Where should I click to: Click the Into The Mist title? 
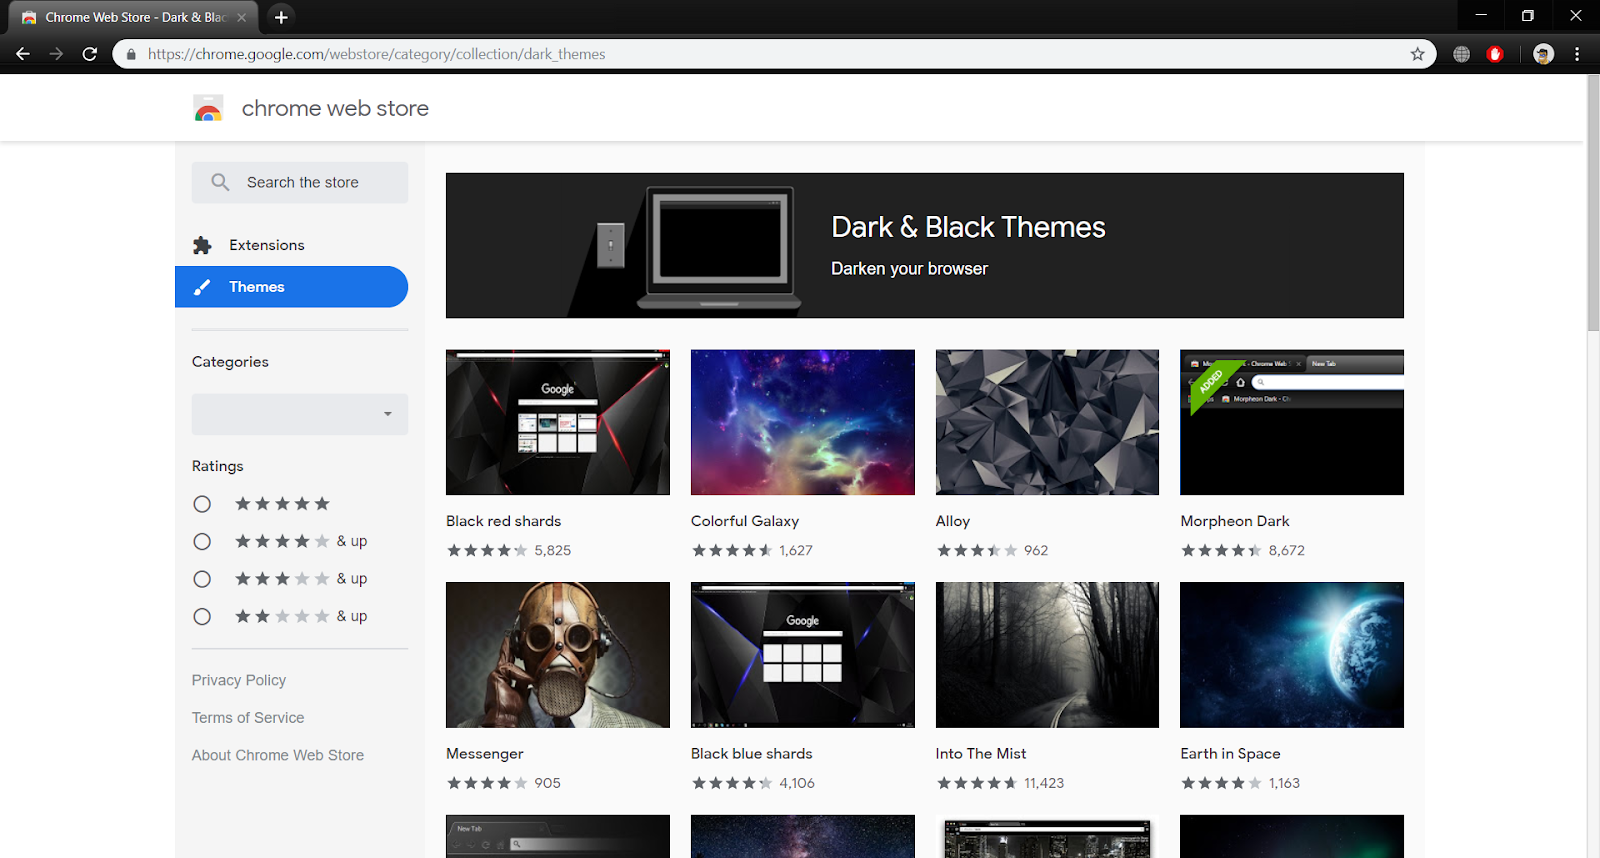coord(981,754)
